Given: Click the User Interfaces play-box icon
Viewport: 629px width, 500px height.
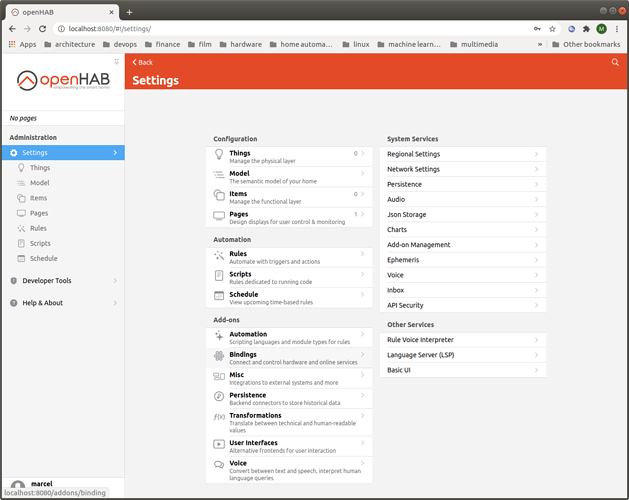Looking at the screenshot, I should click(219, 444).
